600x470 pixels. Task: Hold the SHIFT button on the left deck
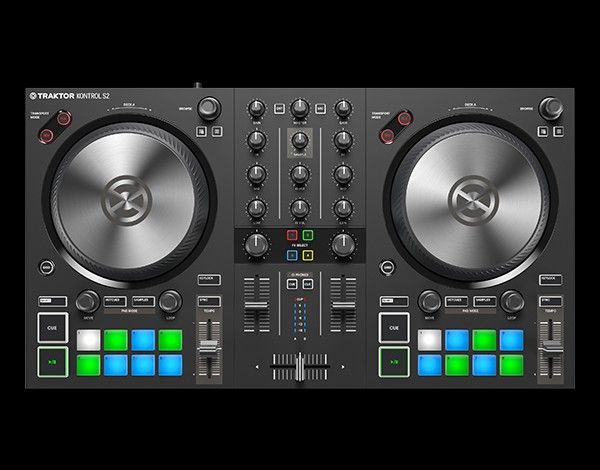coord(53,301)
